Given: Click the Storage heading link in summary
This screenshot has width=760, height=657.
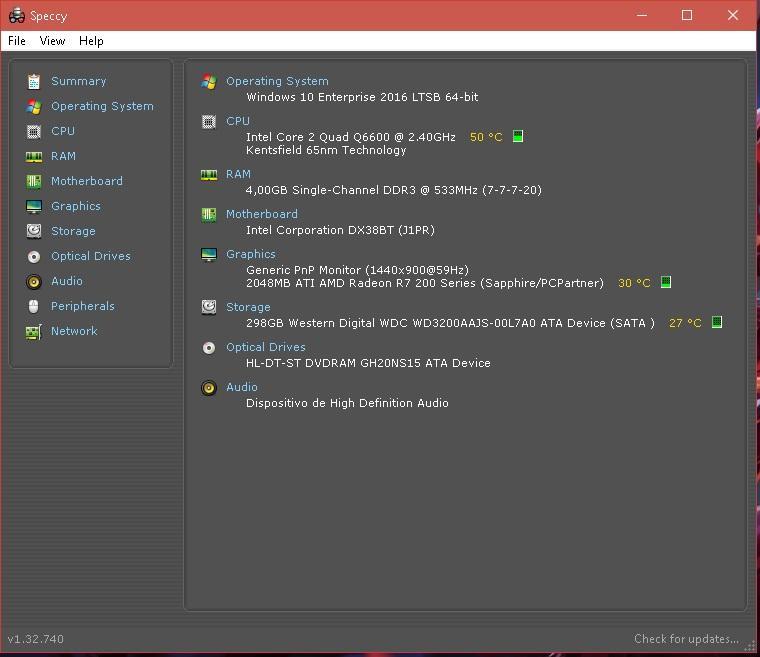Looking at the screenshot, I should pos(249,307).
